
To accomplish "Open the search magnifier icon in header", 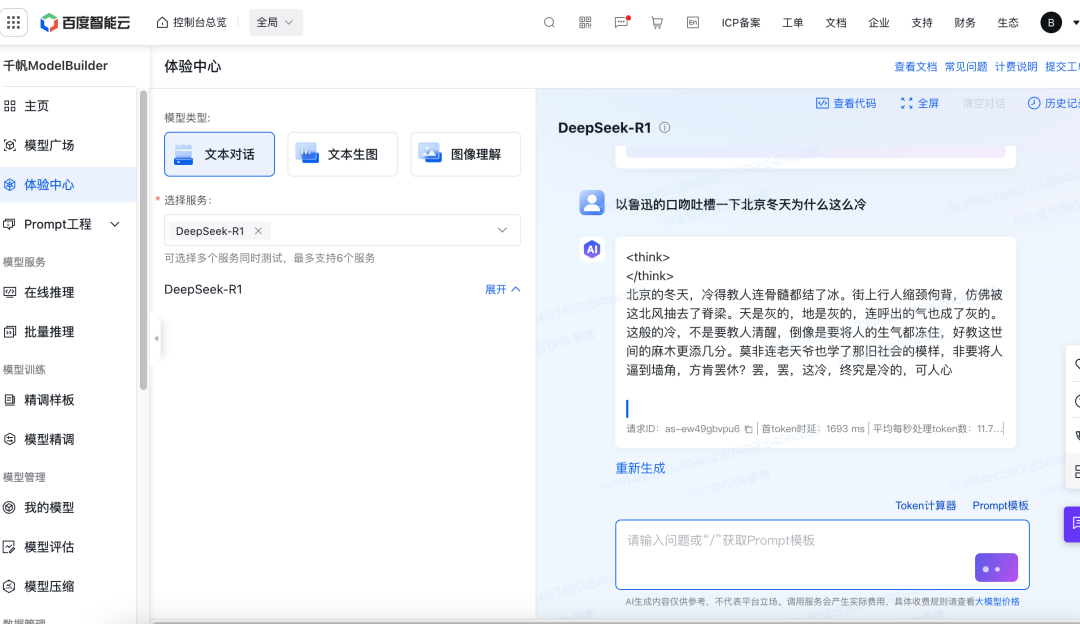I will [x=549, y=23].
